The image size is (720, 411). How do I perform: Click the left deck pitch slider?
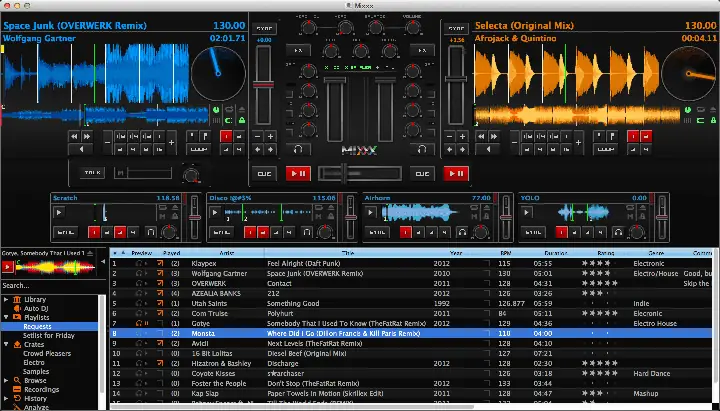tap(264, 85)
